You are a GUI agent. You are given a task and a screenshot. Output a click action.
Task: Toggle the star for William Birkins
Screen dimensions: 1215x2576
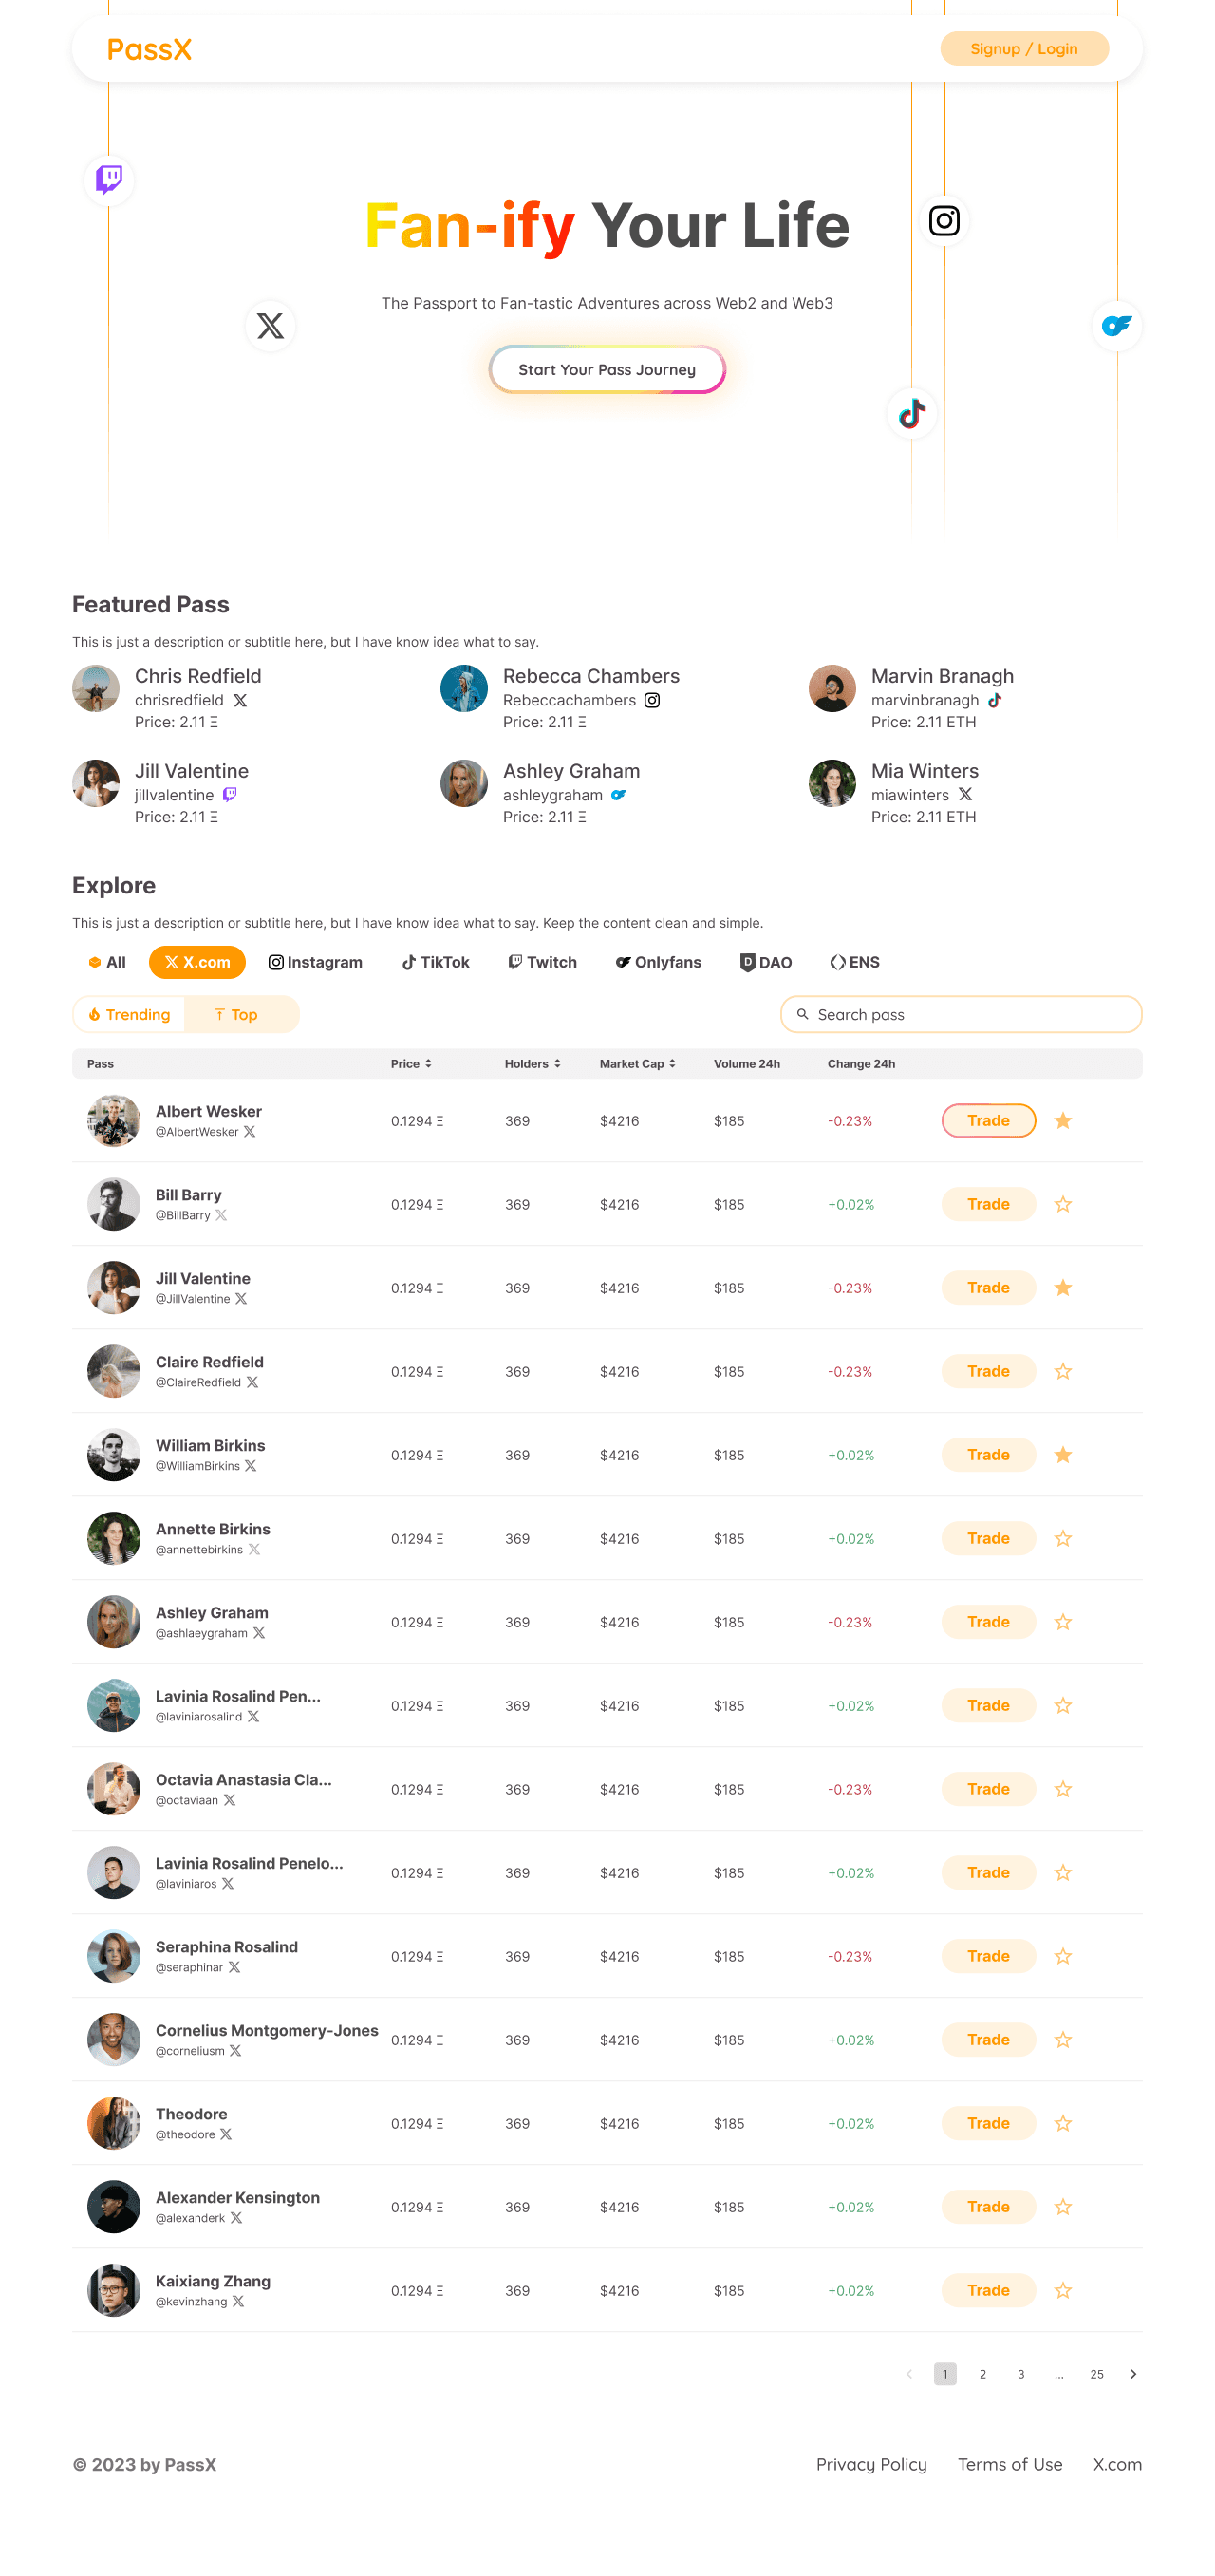[1063, 1455]
